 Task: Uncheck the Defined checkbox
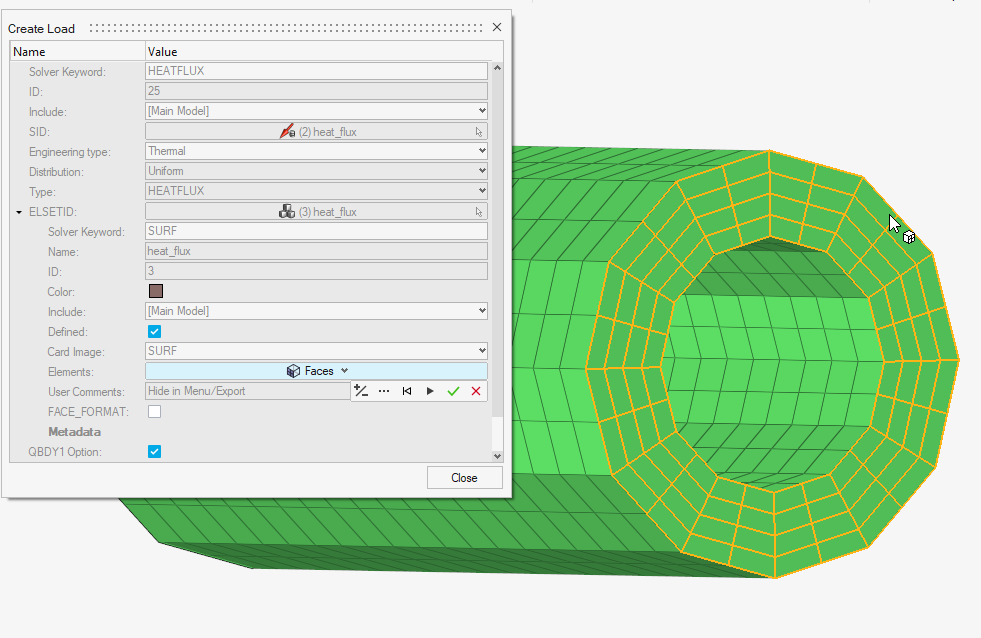tap(154, 332)
